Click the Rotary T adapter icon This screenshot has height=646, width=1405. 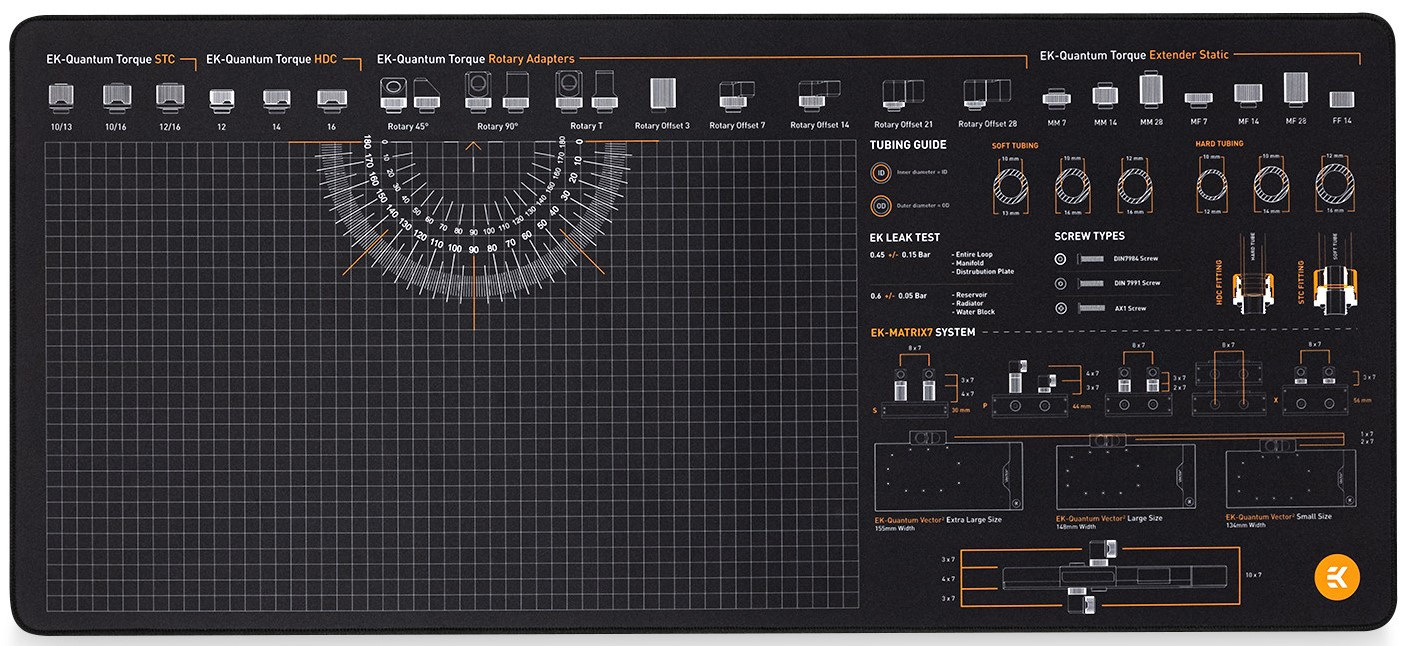point(585,95)
